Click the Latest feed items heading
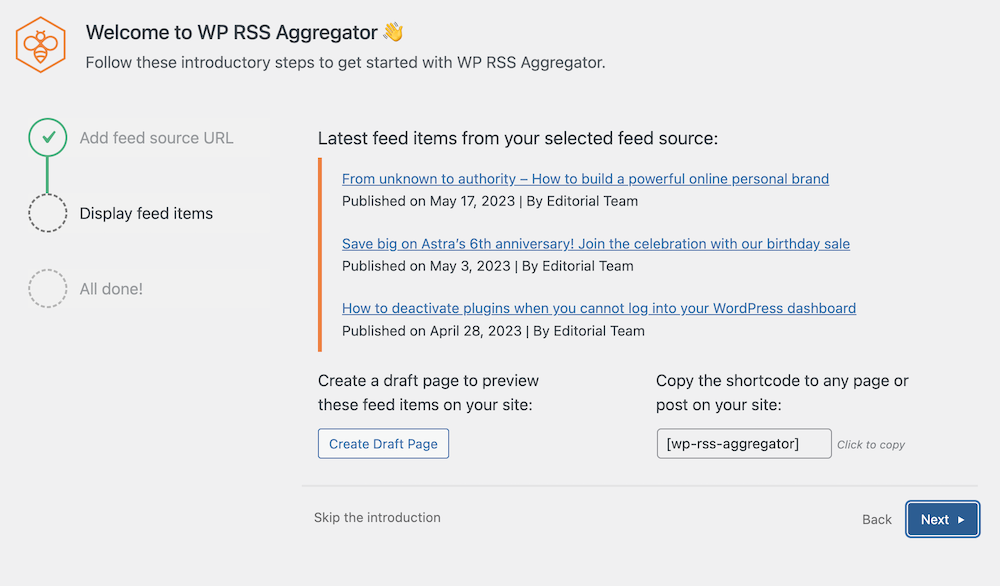Viewport: 1000px width, 586px height. click(x=518, y=138)
